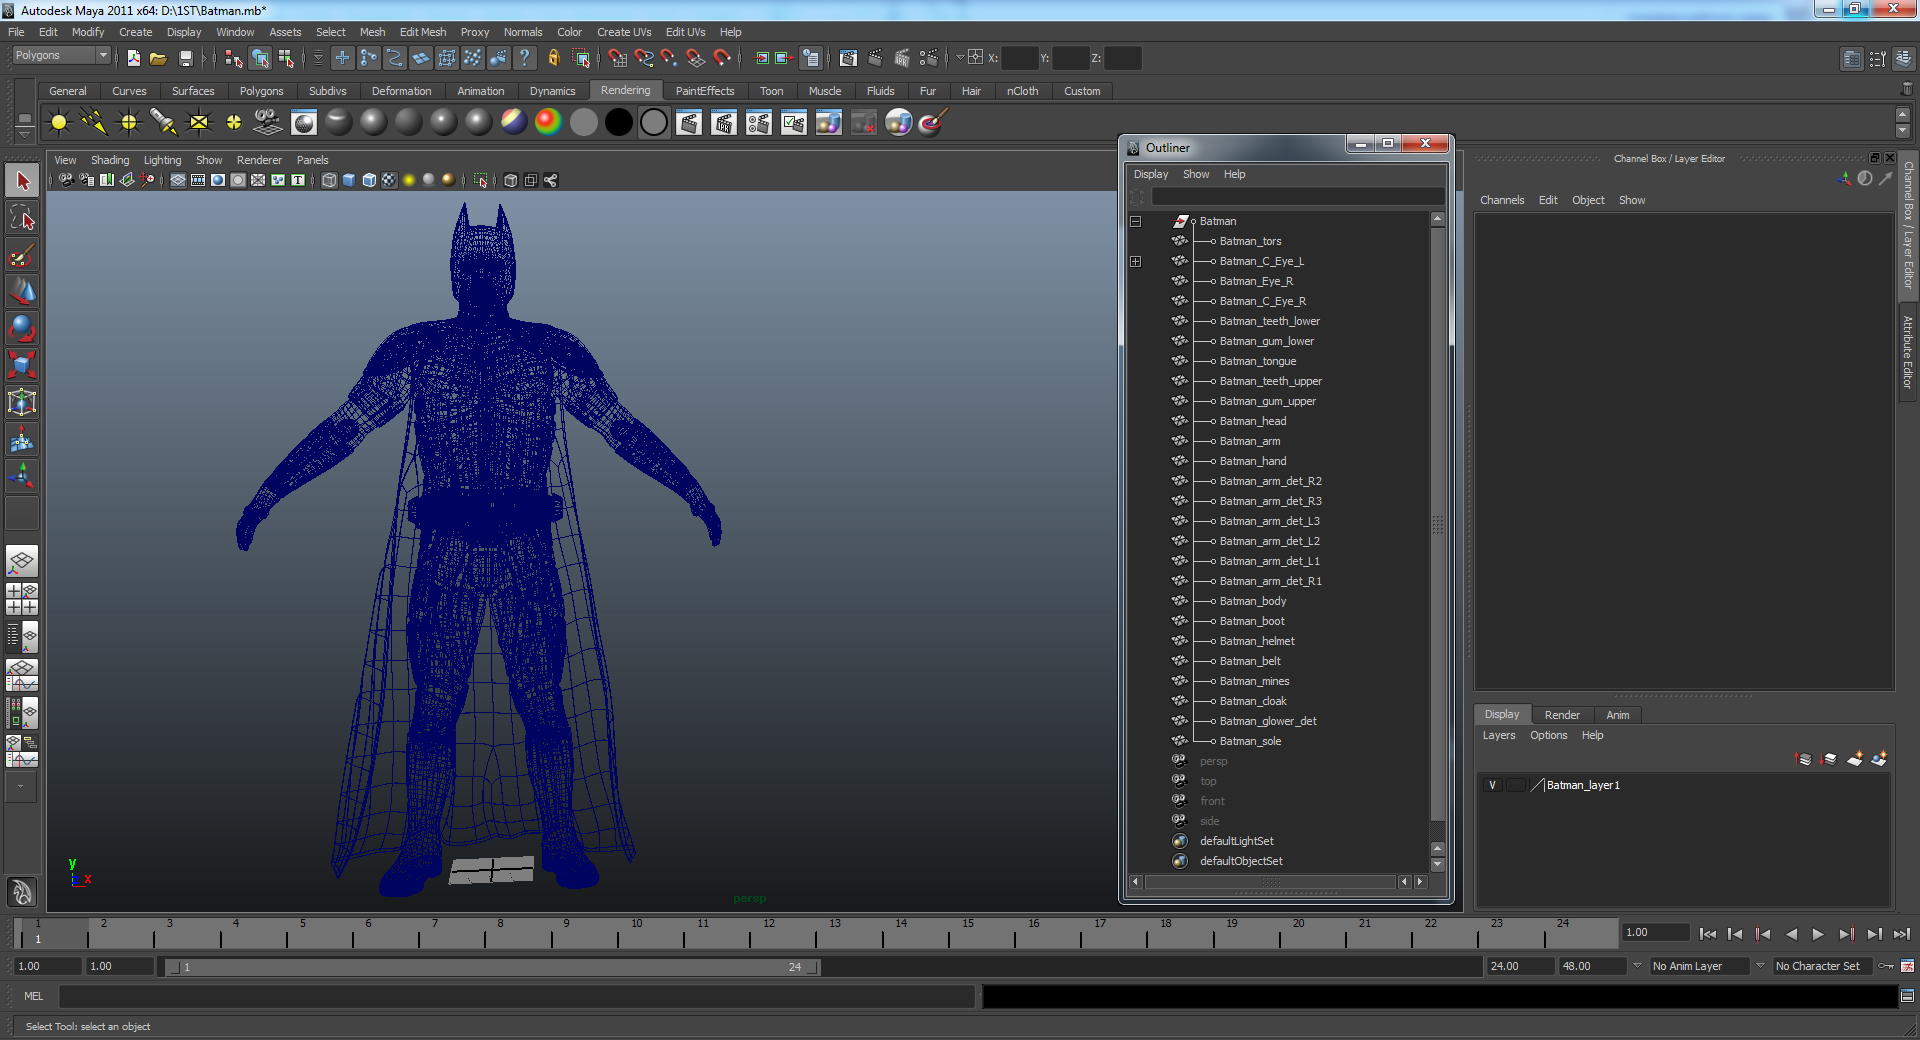
Task: Enable snap to points magnet icon
Action: [x=669, y=58]
